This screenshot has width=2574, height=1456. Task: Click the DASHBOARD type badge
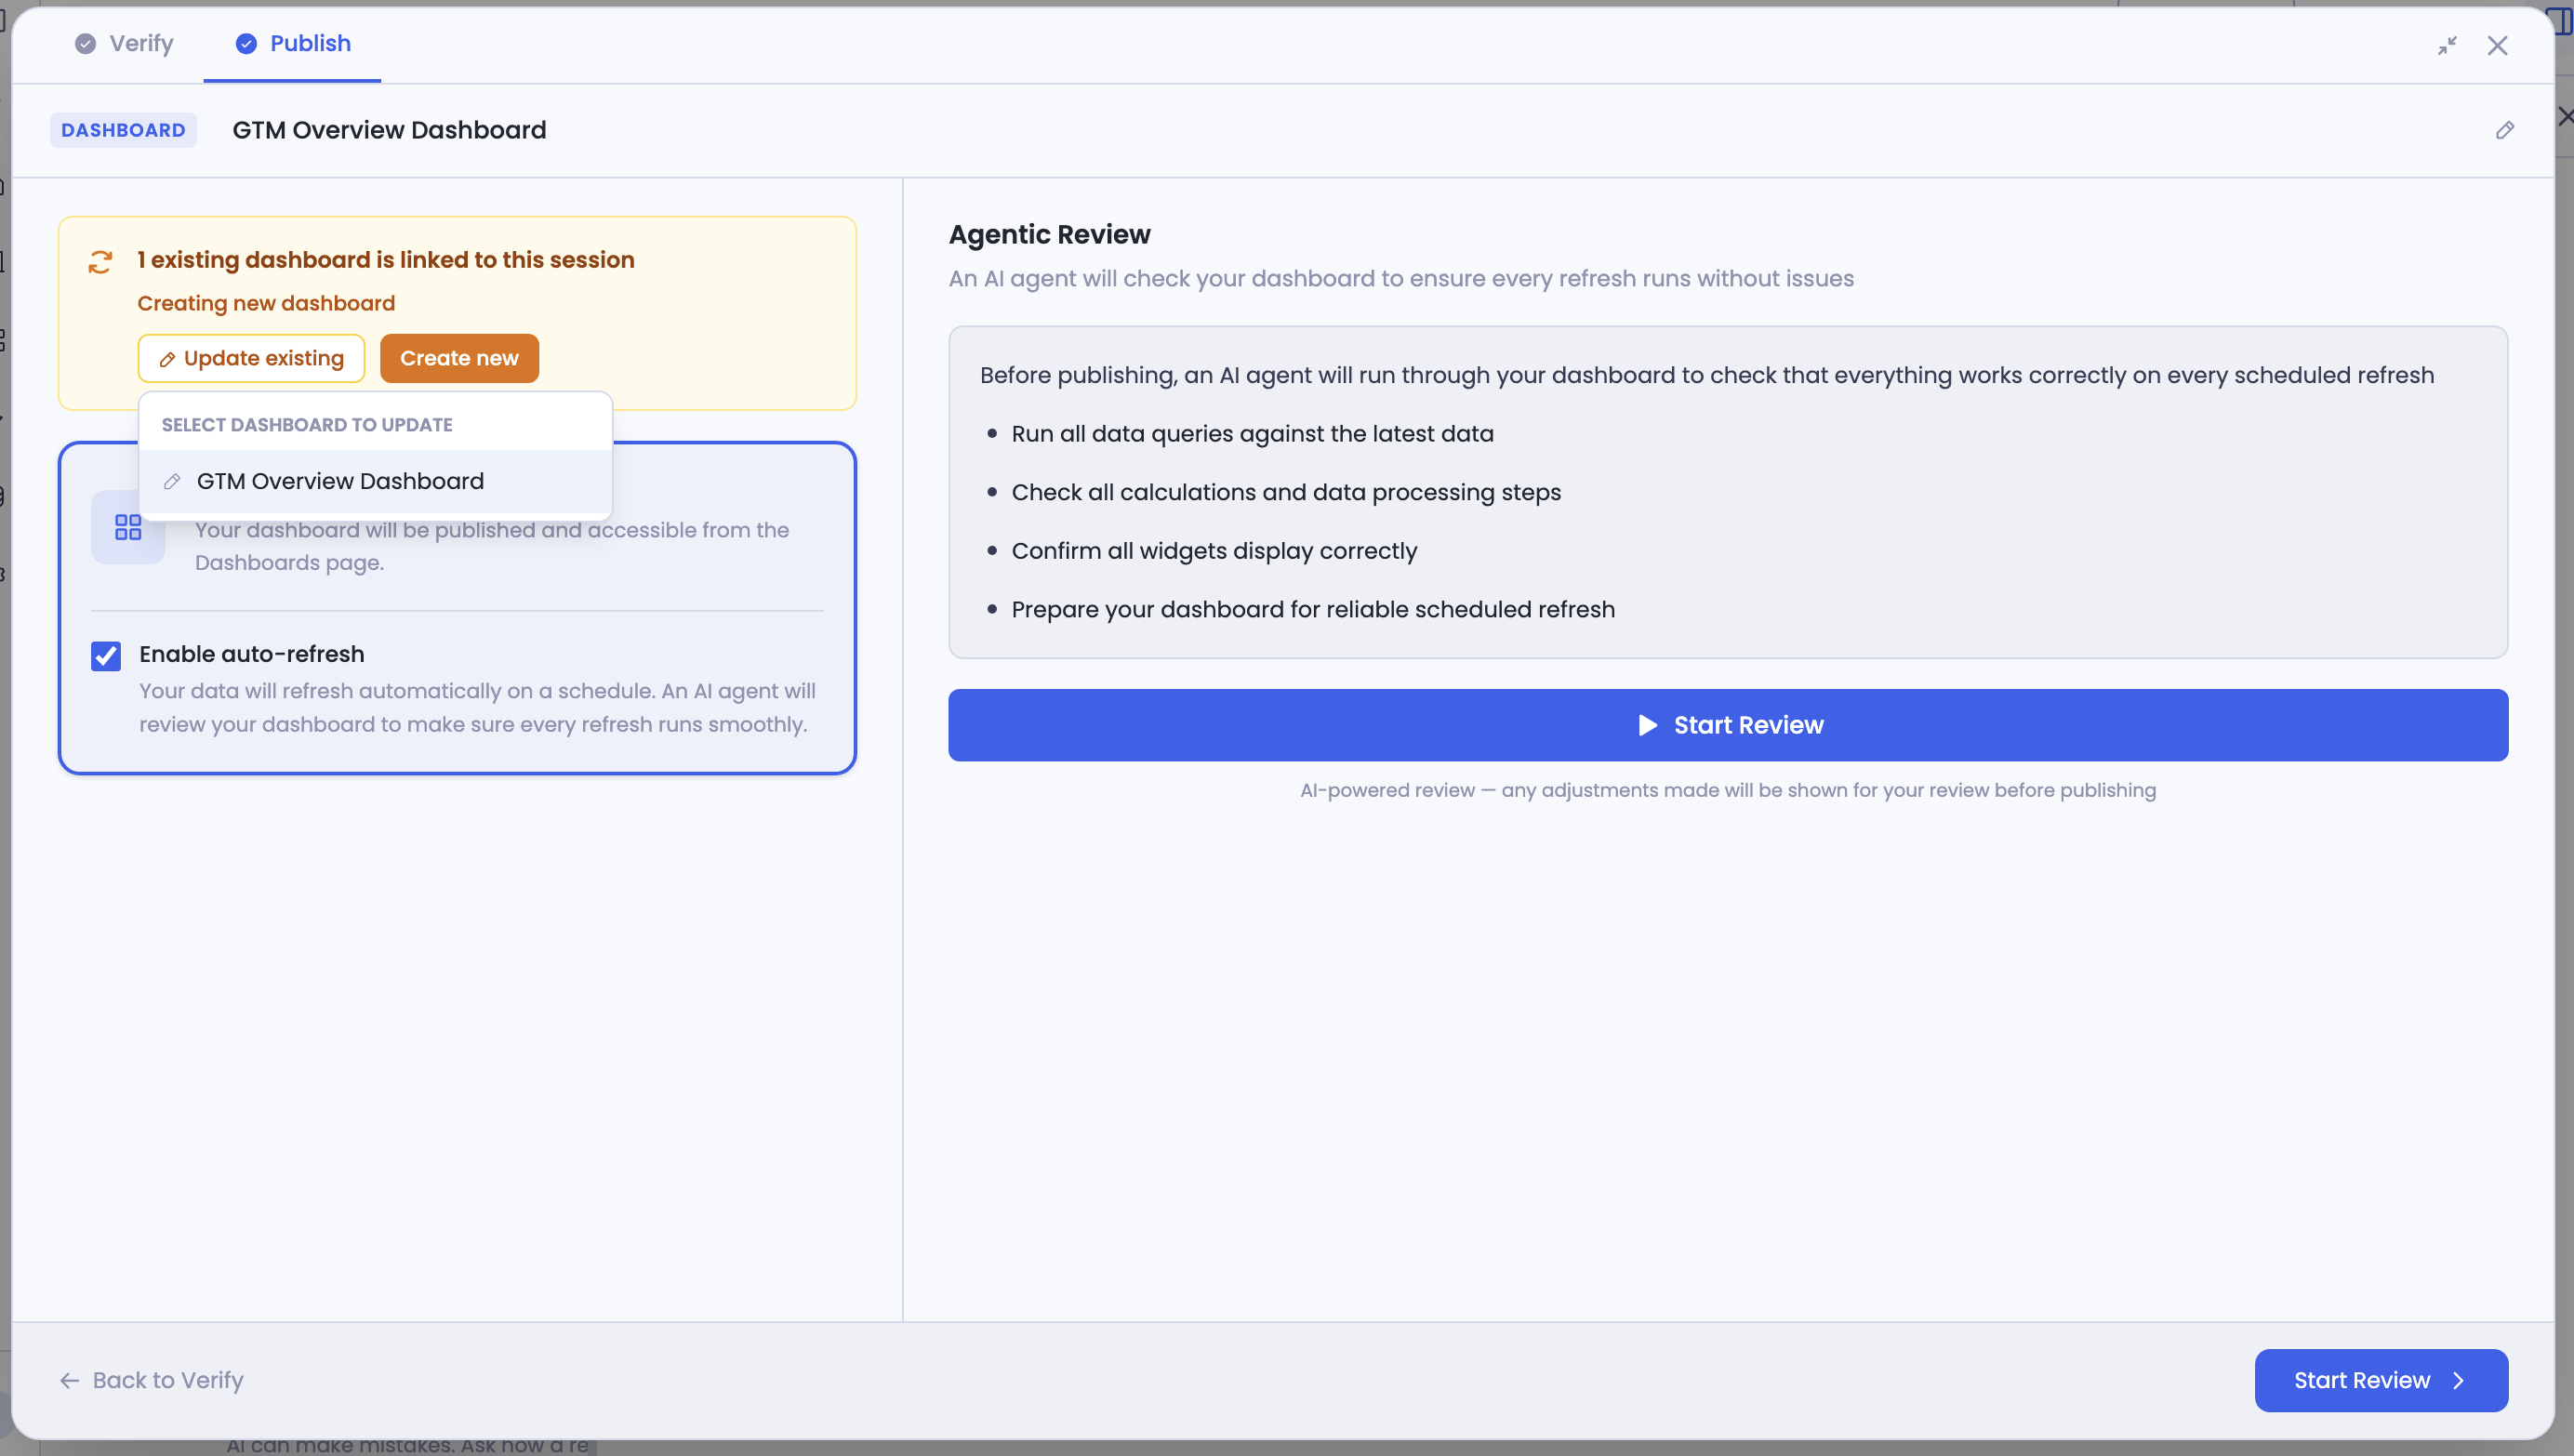[x=123, y=130]
